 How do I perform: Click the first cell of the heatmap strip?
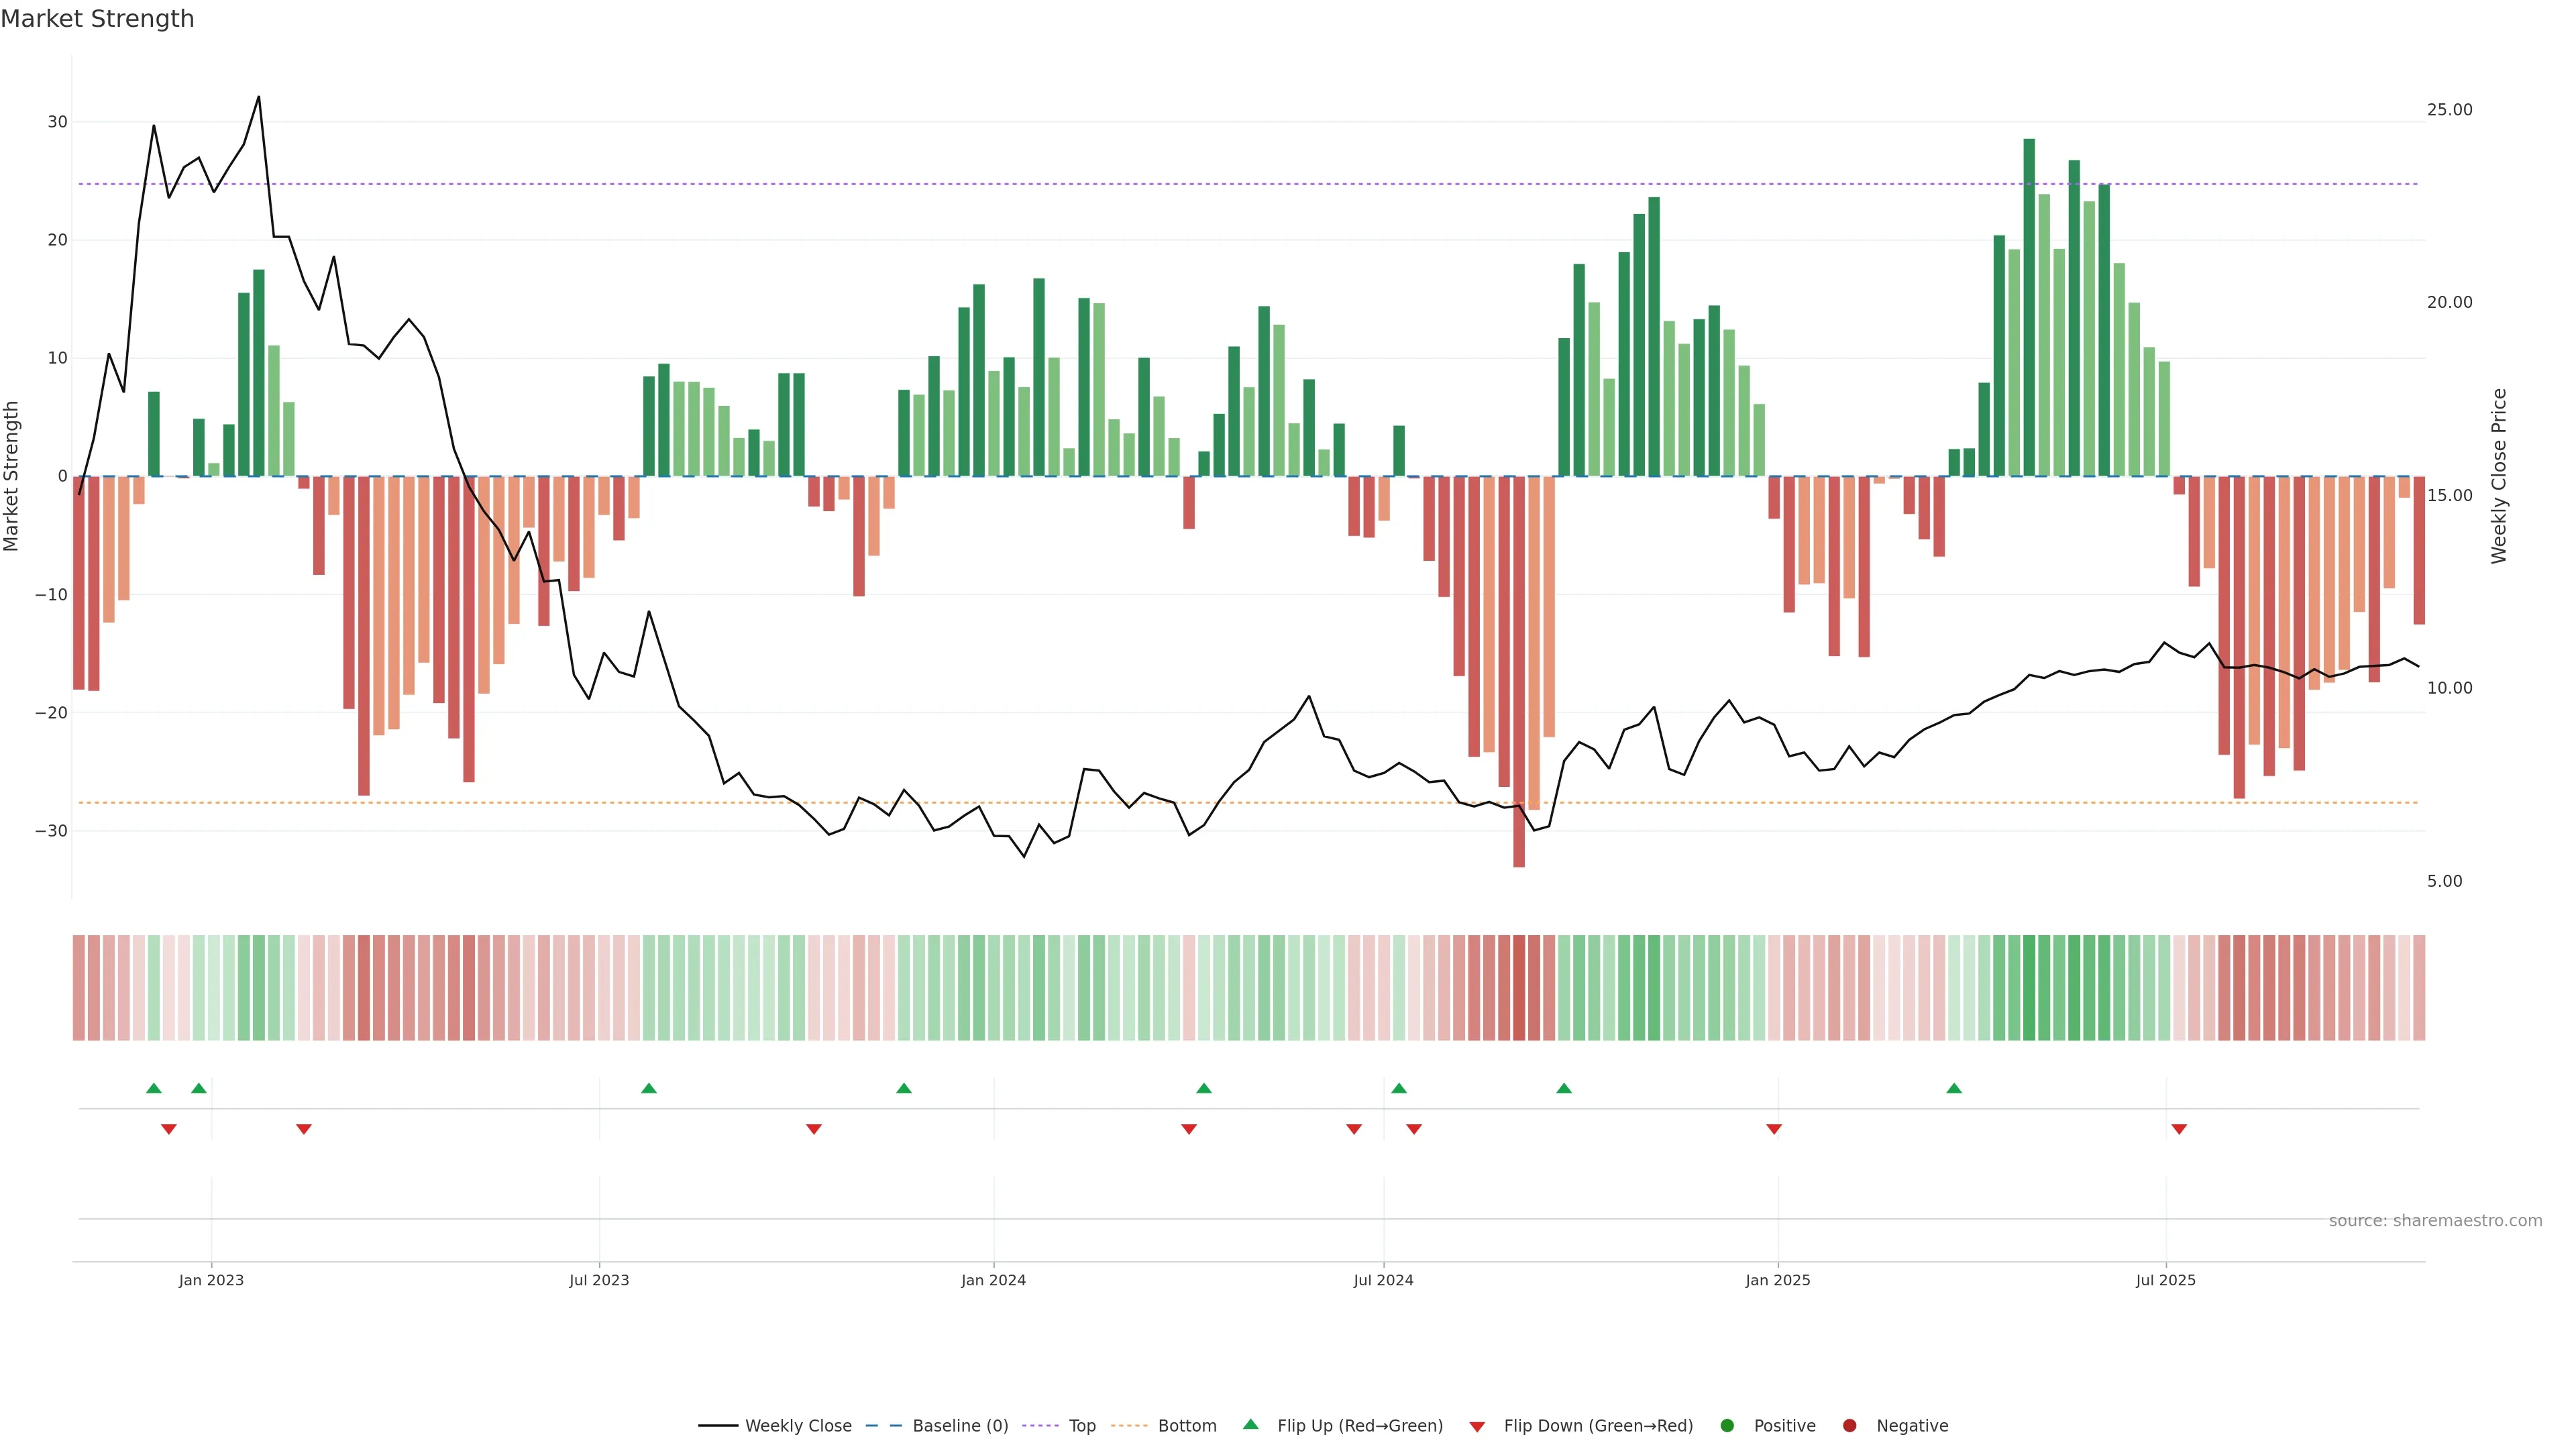79,987
